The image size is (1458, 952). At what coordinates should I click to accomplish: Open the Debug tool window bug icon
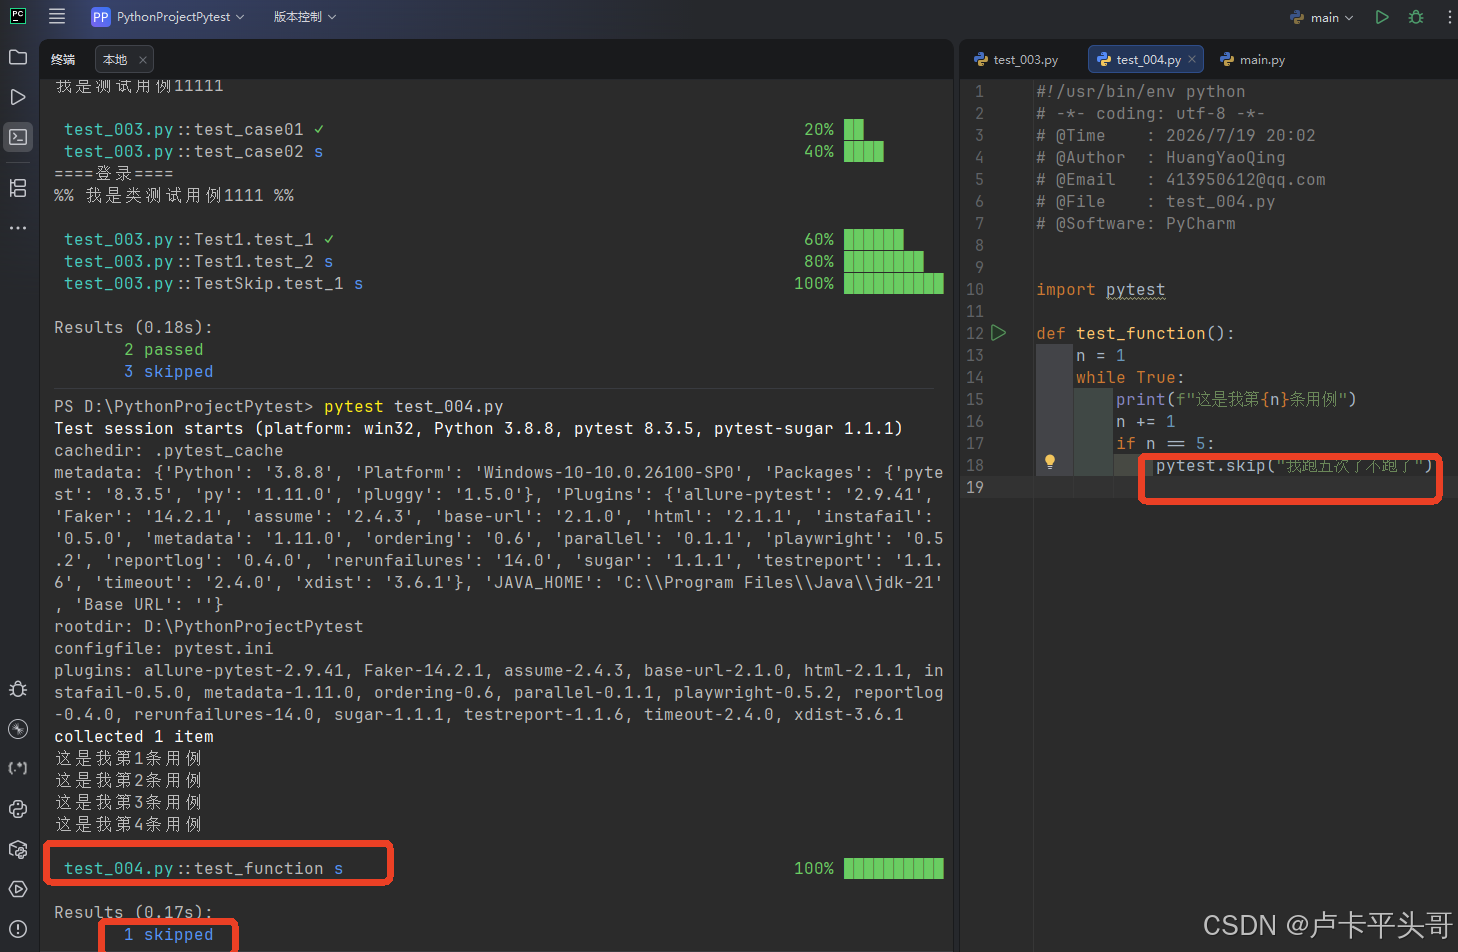tap(18, 689)
